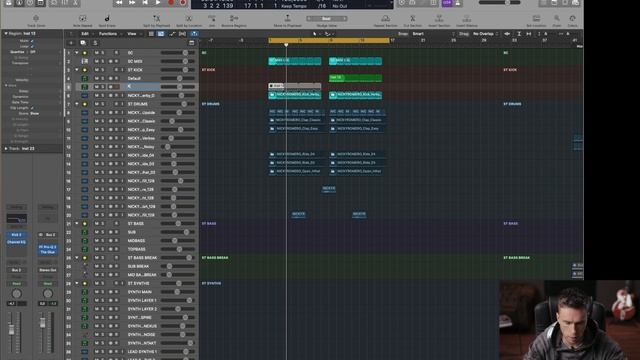
Task: Open the Editors scissors icon
Action: point(75,2)
